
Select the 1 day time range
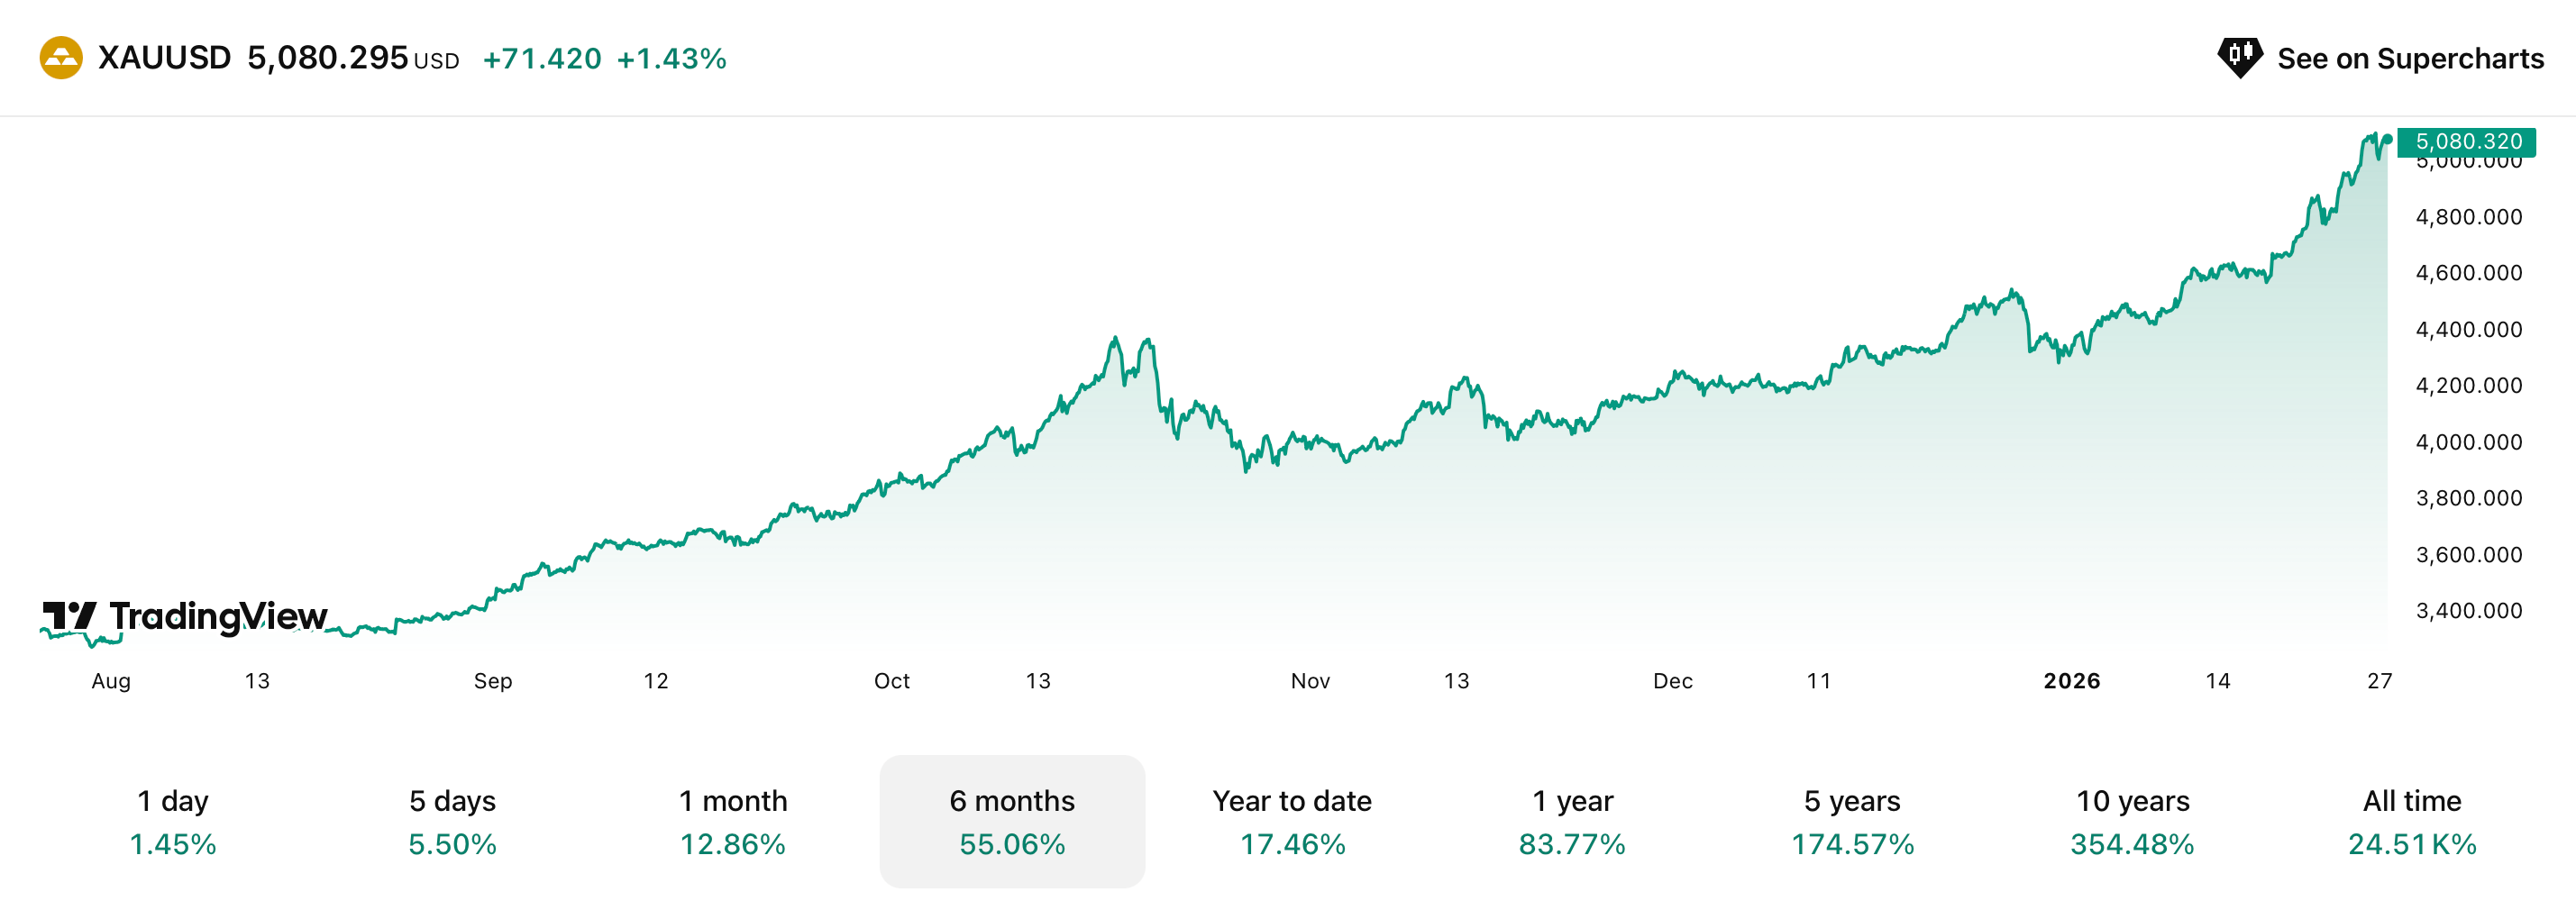pos(173,822)
